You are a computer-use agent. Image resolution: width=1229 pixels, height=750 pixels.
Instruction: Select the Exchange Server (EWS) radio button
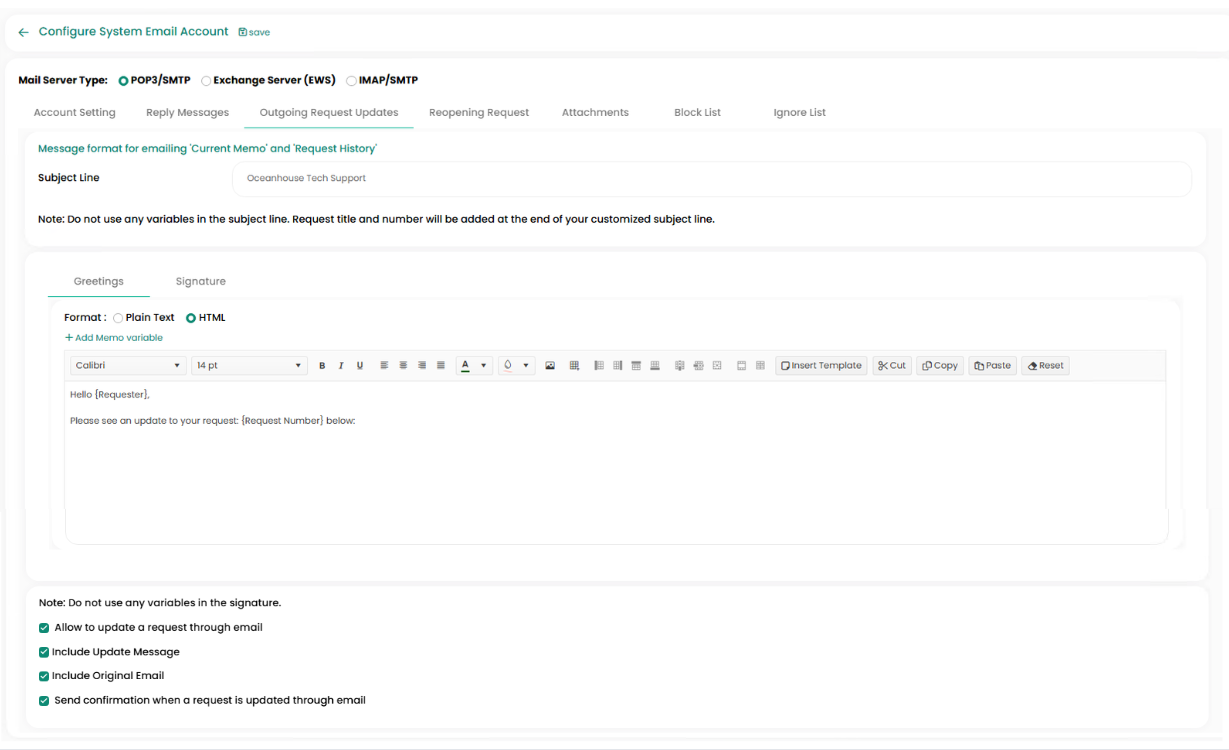point(207,81)
